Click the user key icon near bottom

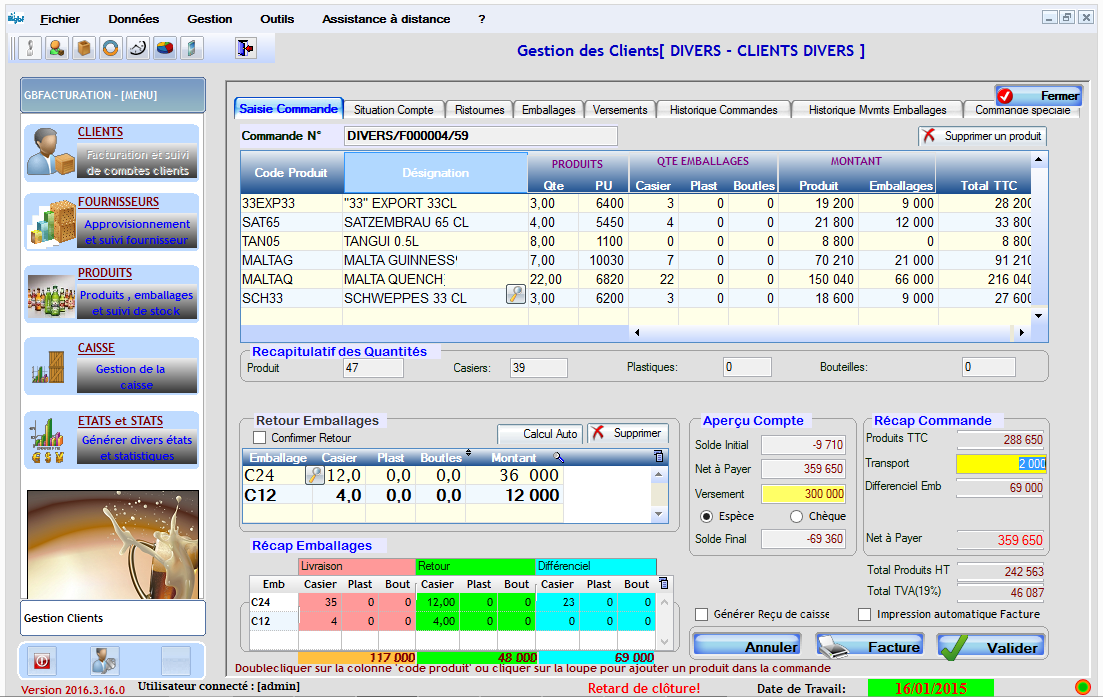104,662
